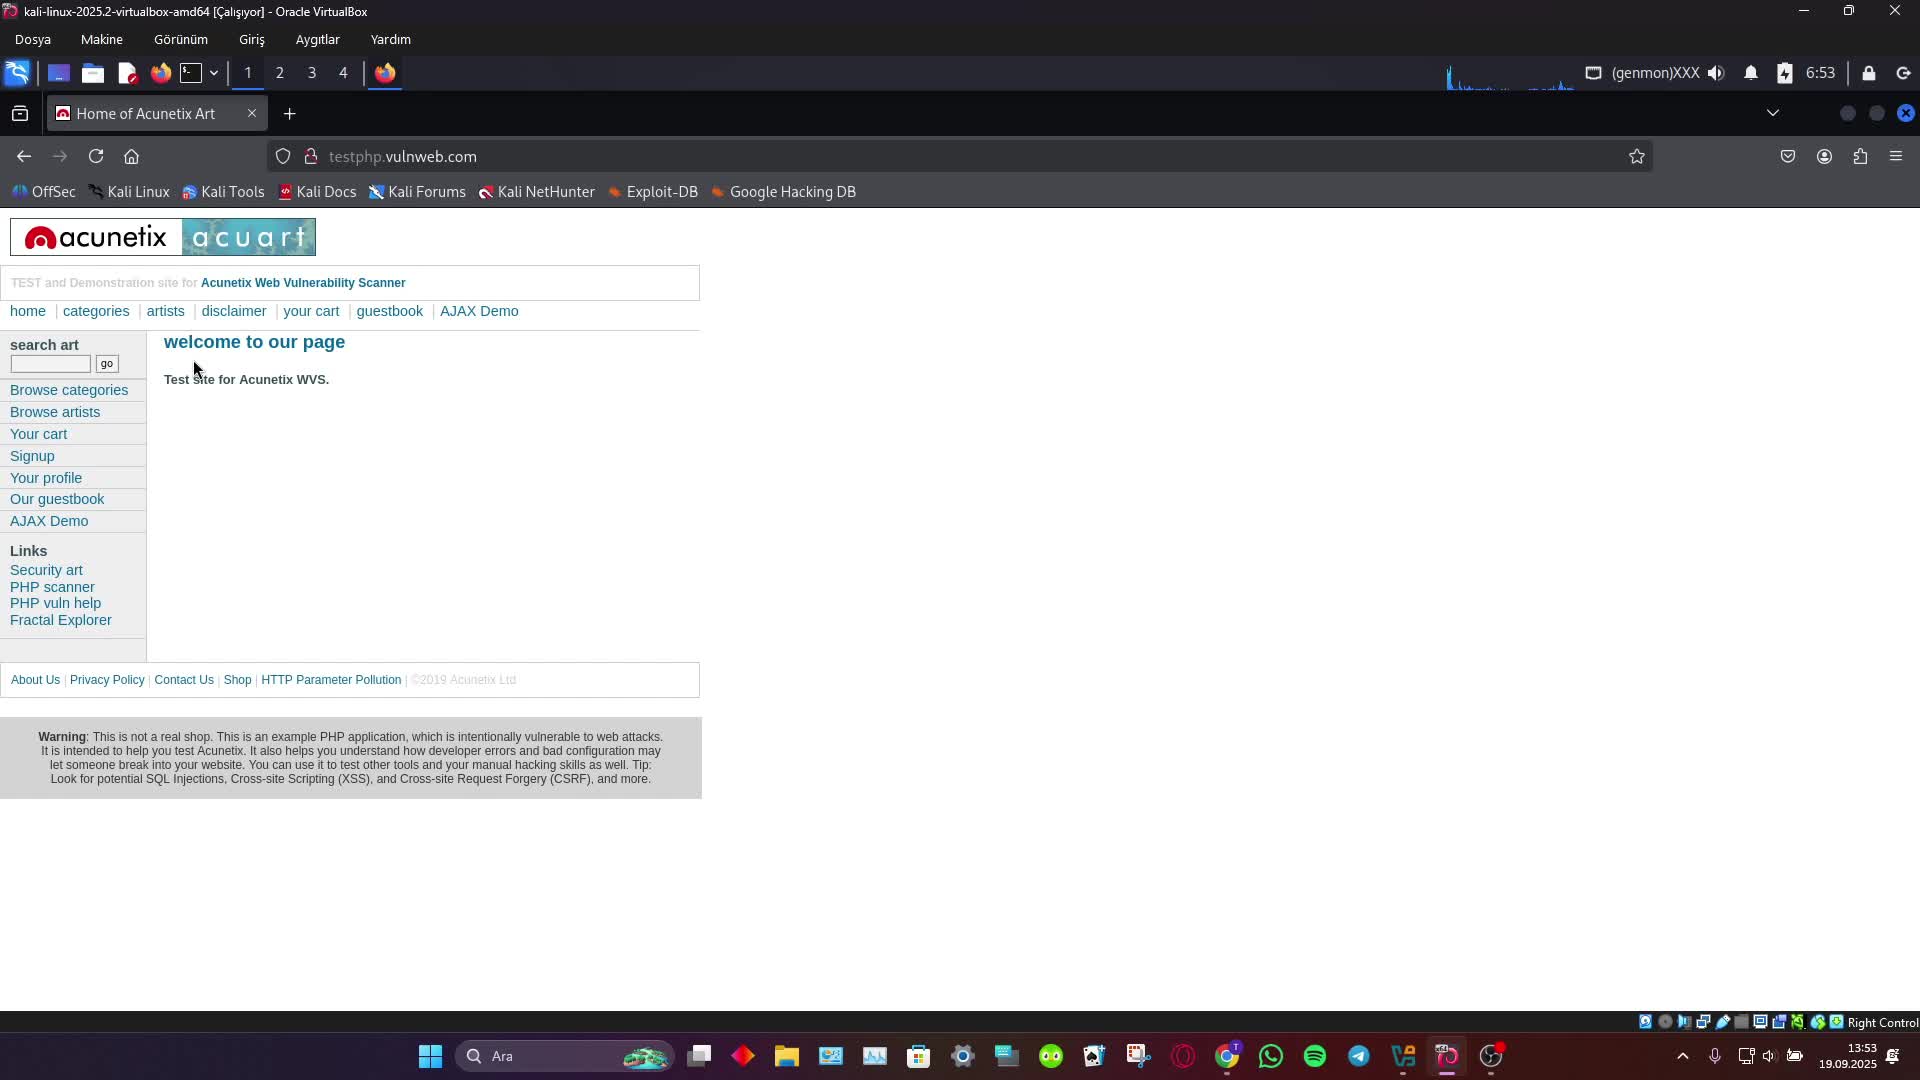
Task: Switch to workspace 3 in the panel
Action: point(312,73)
